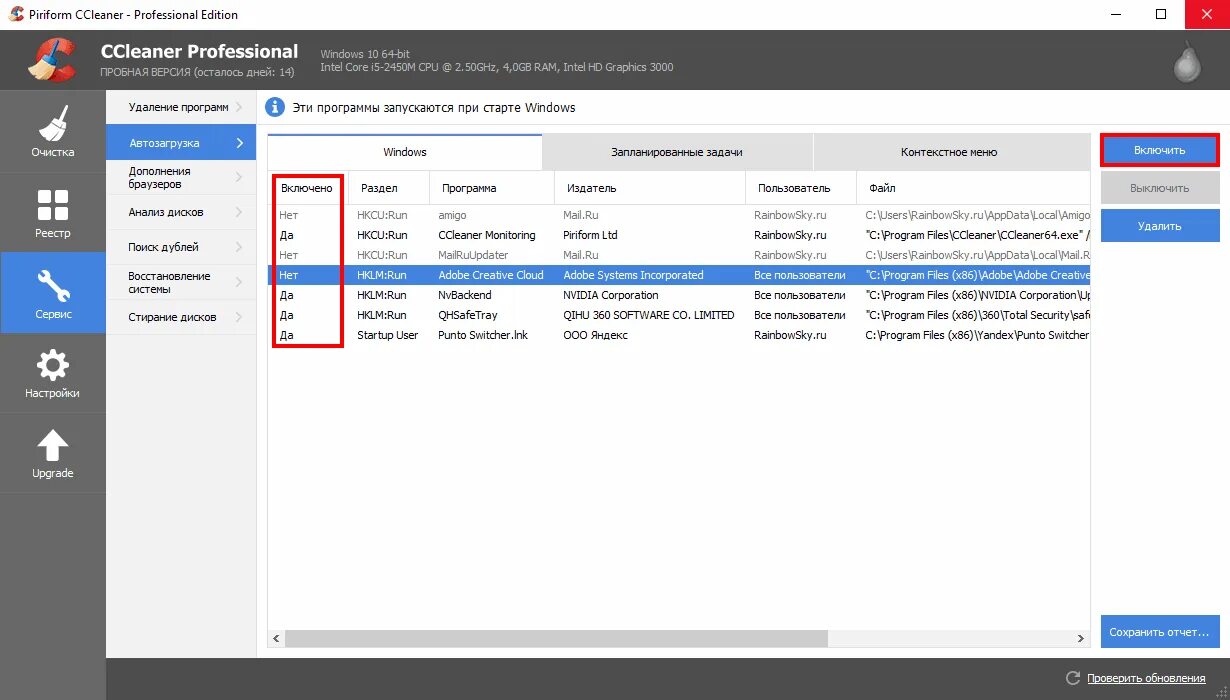Click the horizontal scrollbar thumb
Image resolution: width=1230 pixels, height=700 pixels.
coord(556,638)
